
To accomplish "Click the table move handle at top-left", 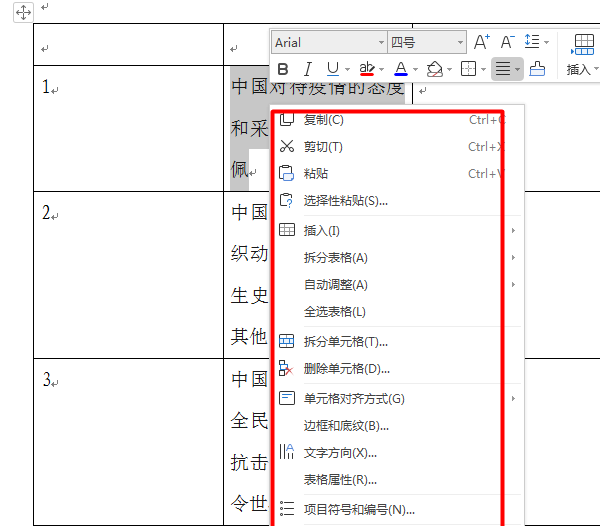I will coord(24,10).
